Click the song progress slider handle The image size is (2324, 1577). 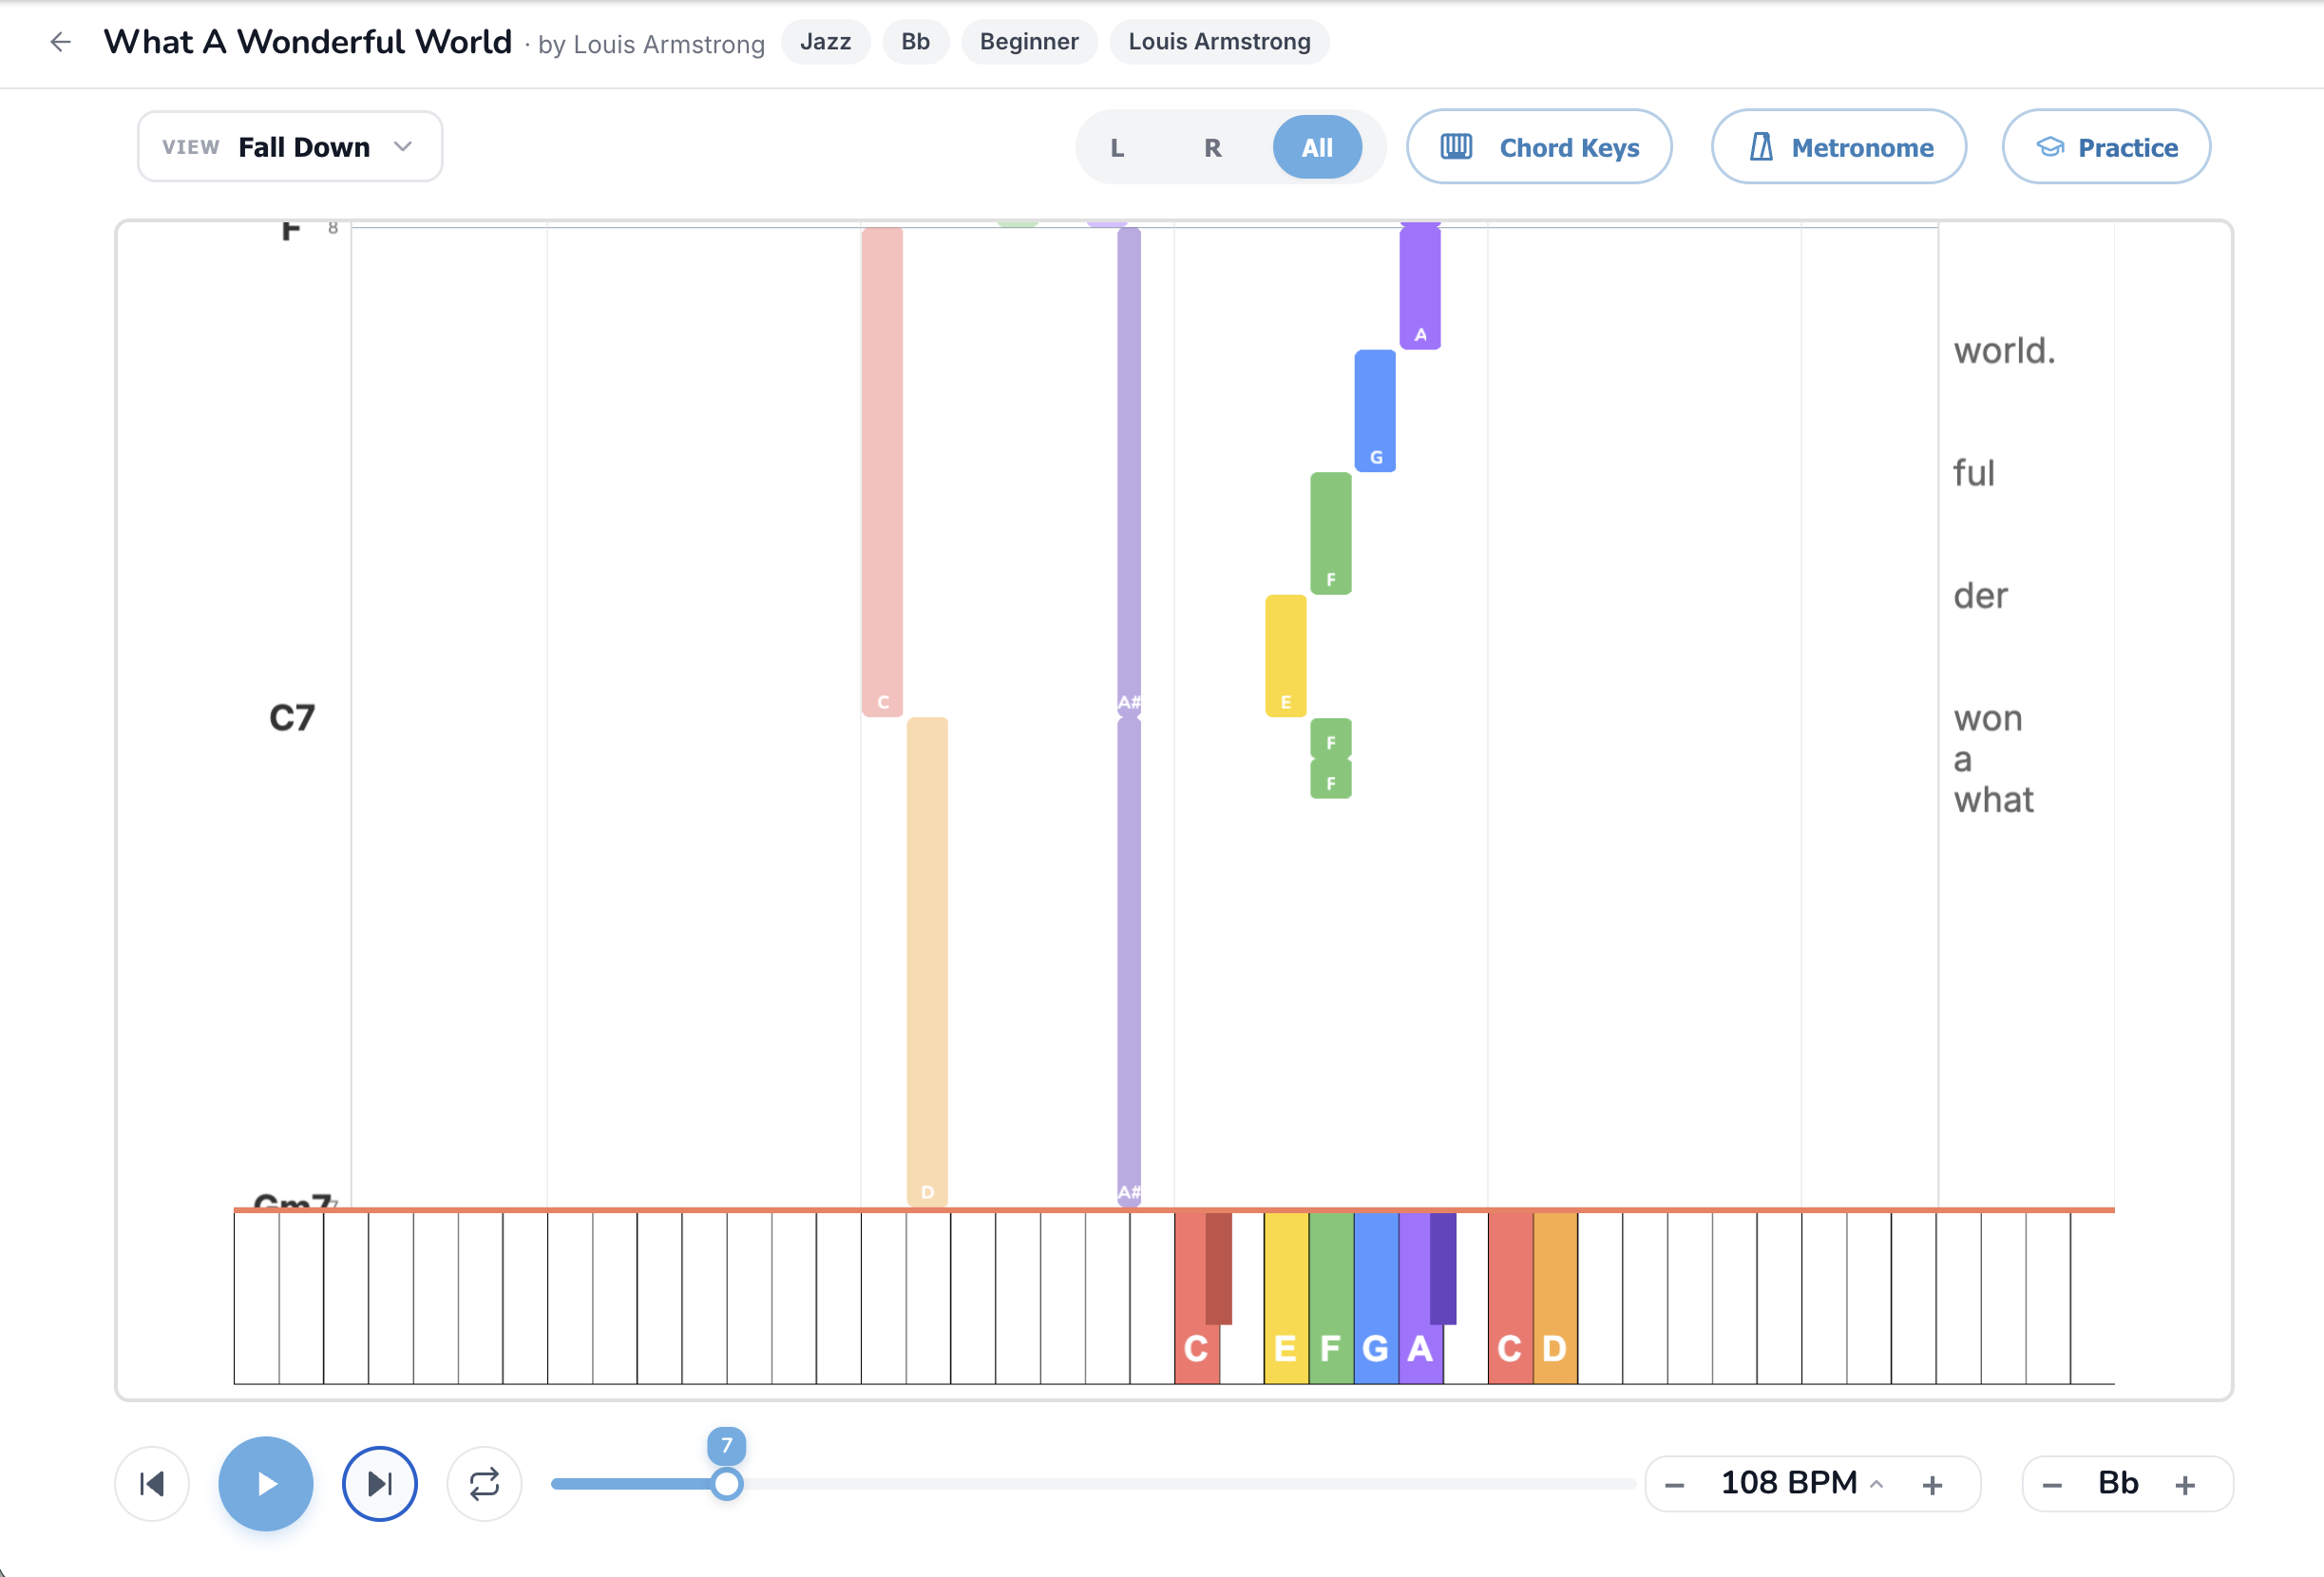[727, 1484]
